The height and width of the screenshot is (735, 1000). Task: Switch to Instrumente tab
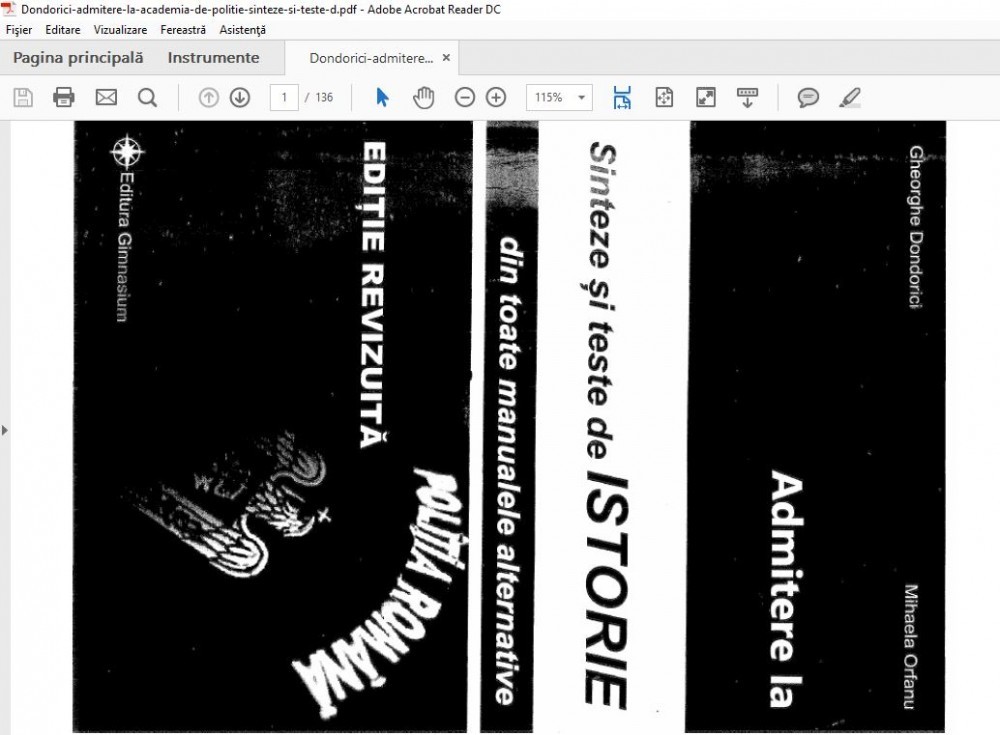[x=213, y=58]
